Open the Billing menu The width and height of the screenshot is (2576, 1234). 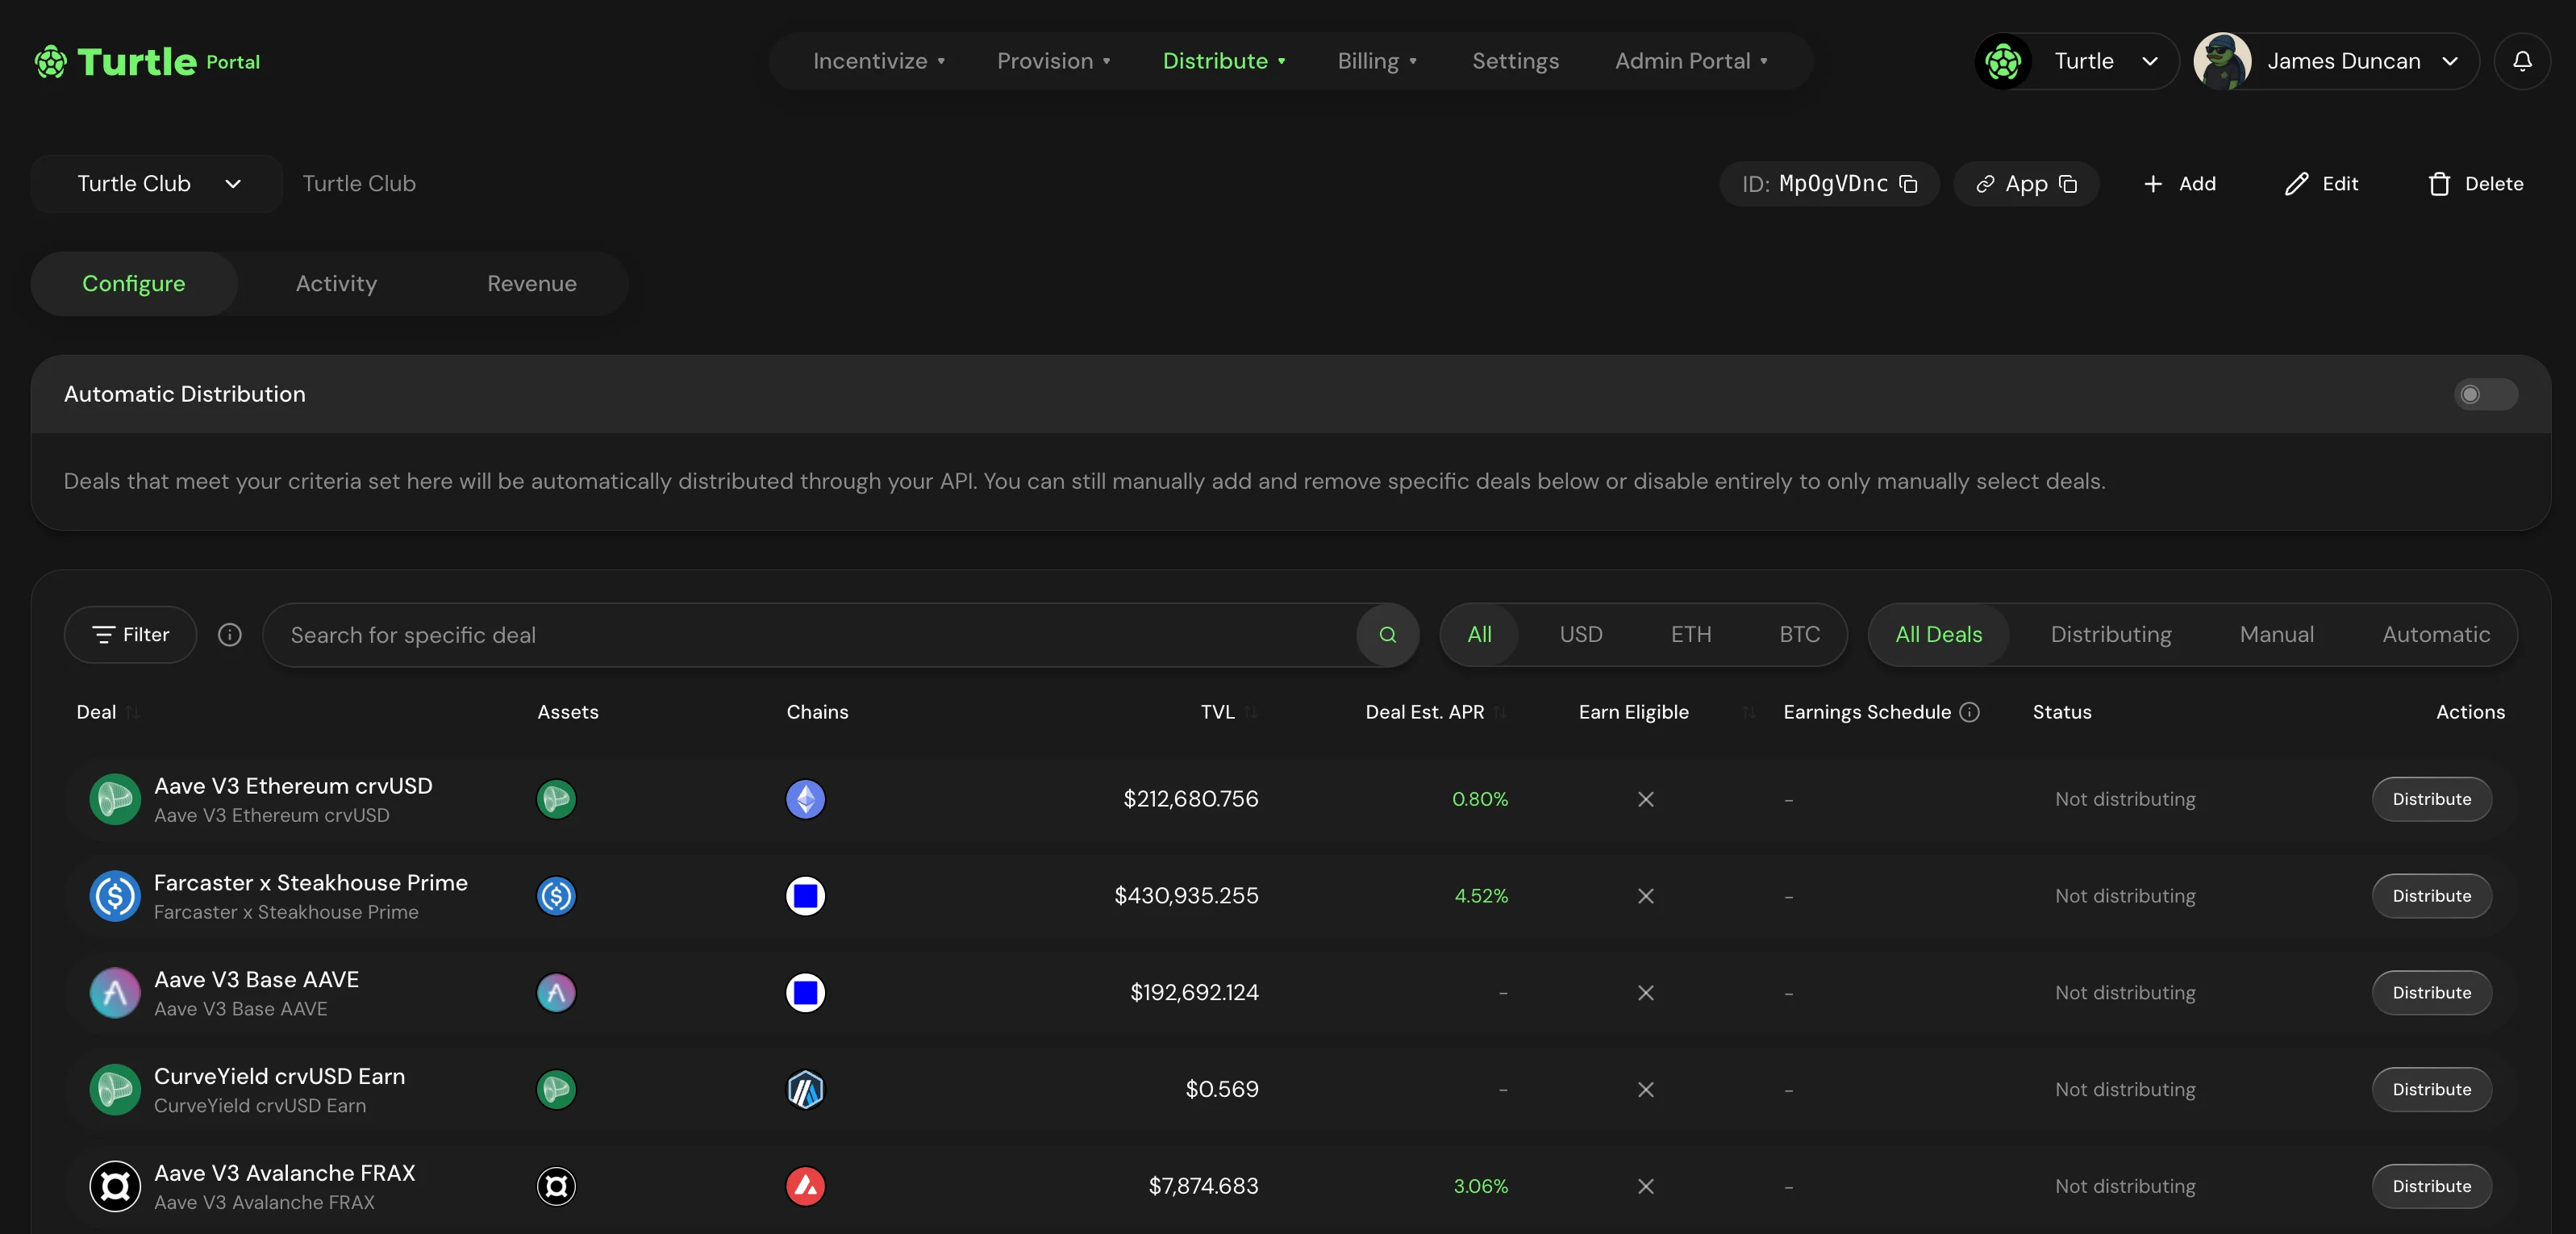click(x=1377, y=61)
